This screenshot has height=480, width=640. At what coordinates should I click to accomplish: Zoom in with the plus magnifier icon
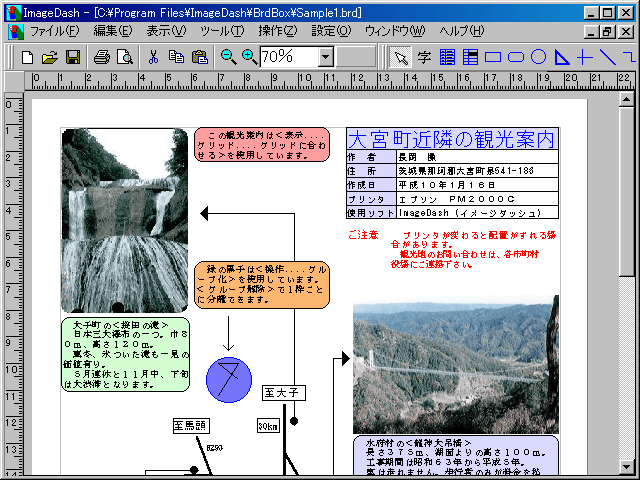(249, 57)
